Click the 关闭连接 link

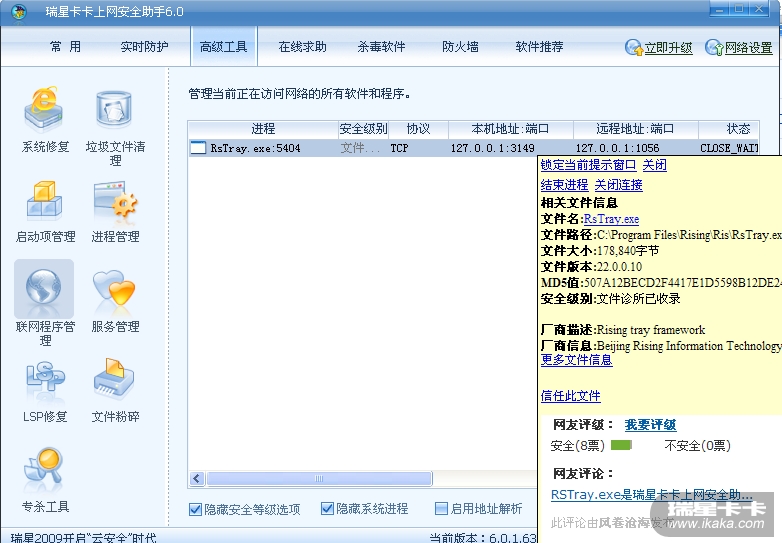pos(618,185)
